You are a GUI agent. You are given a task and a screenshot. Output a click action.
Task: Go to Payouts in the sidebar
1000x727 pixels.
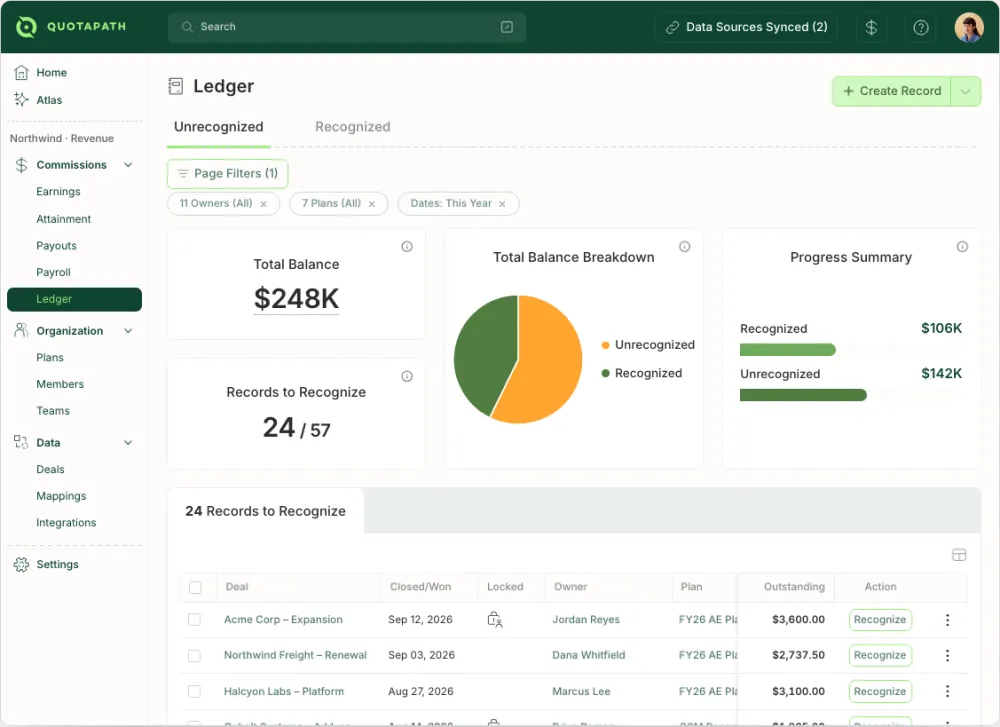point(56,246)
